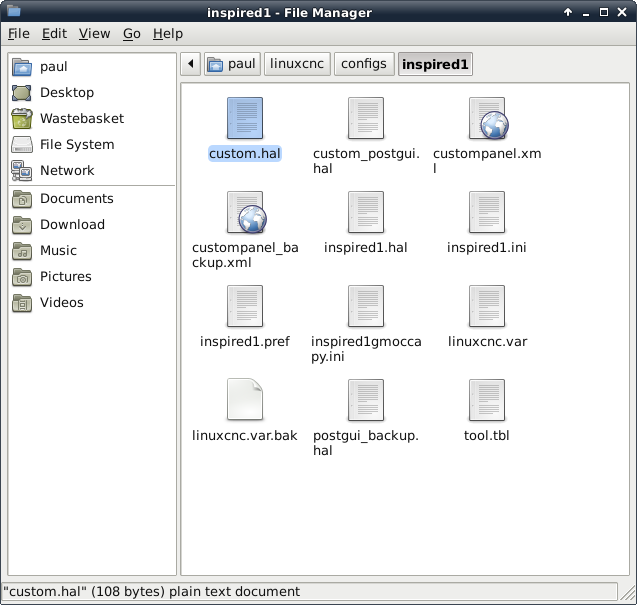Open Pictures folder in sidebar
Screen dimensions: 637x605
tap(92, 277)
